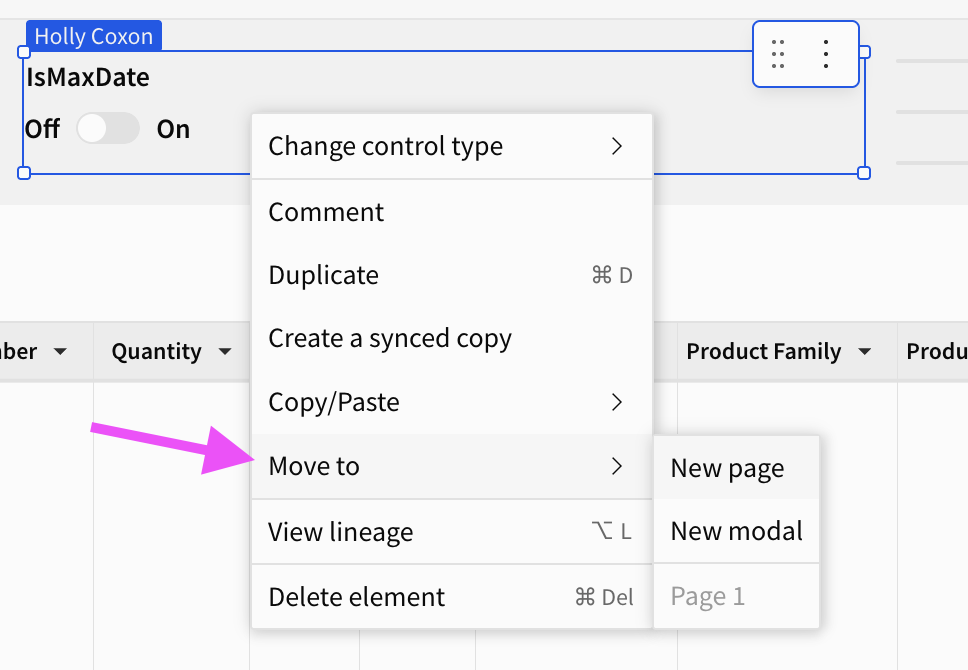Select the Comment menu option
This screenshot has height=670, width=968.
point(325,211)
